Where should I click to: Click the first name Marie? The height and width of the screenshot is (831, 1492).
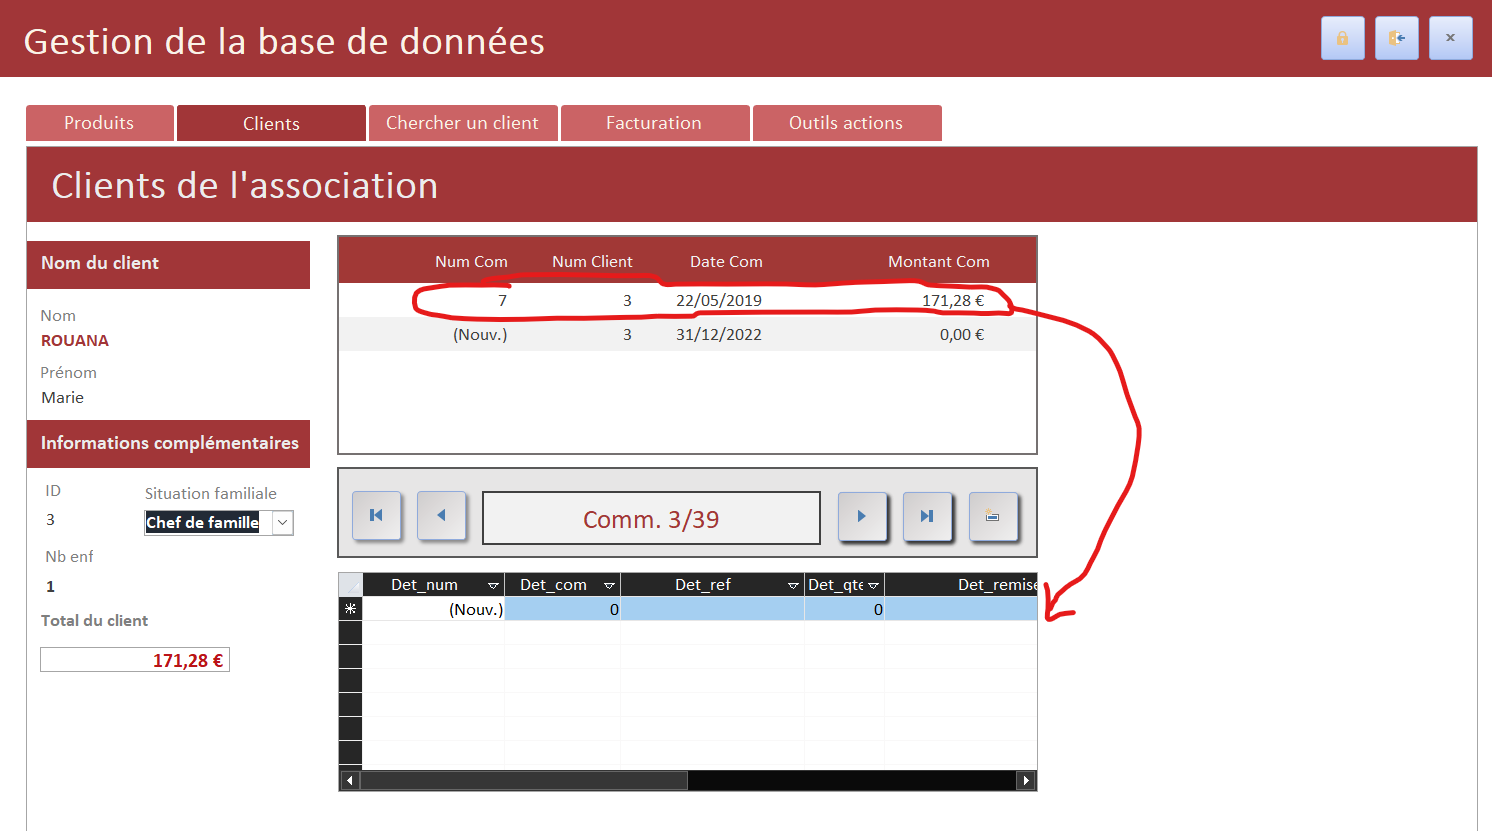tap(62, 397)
